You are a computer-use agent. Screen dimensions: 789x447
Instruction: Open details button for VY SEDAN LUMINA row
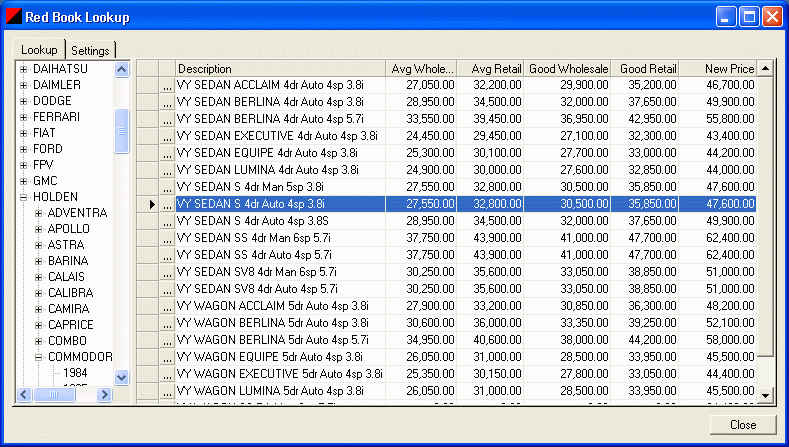click(167, 170)
